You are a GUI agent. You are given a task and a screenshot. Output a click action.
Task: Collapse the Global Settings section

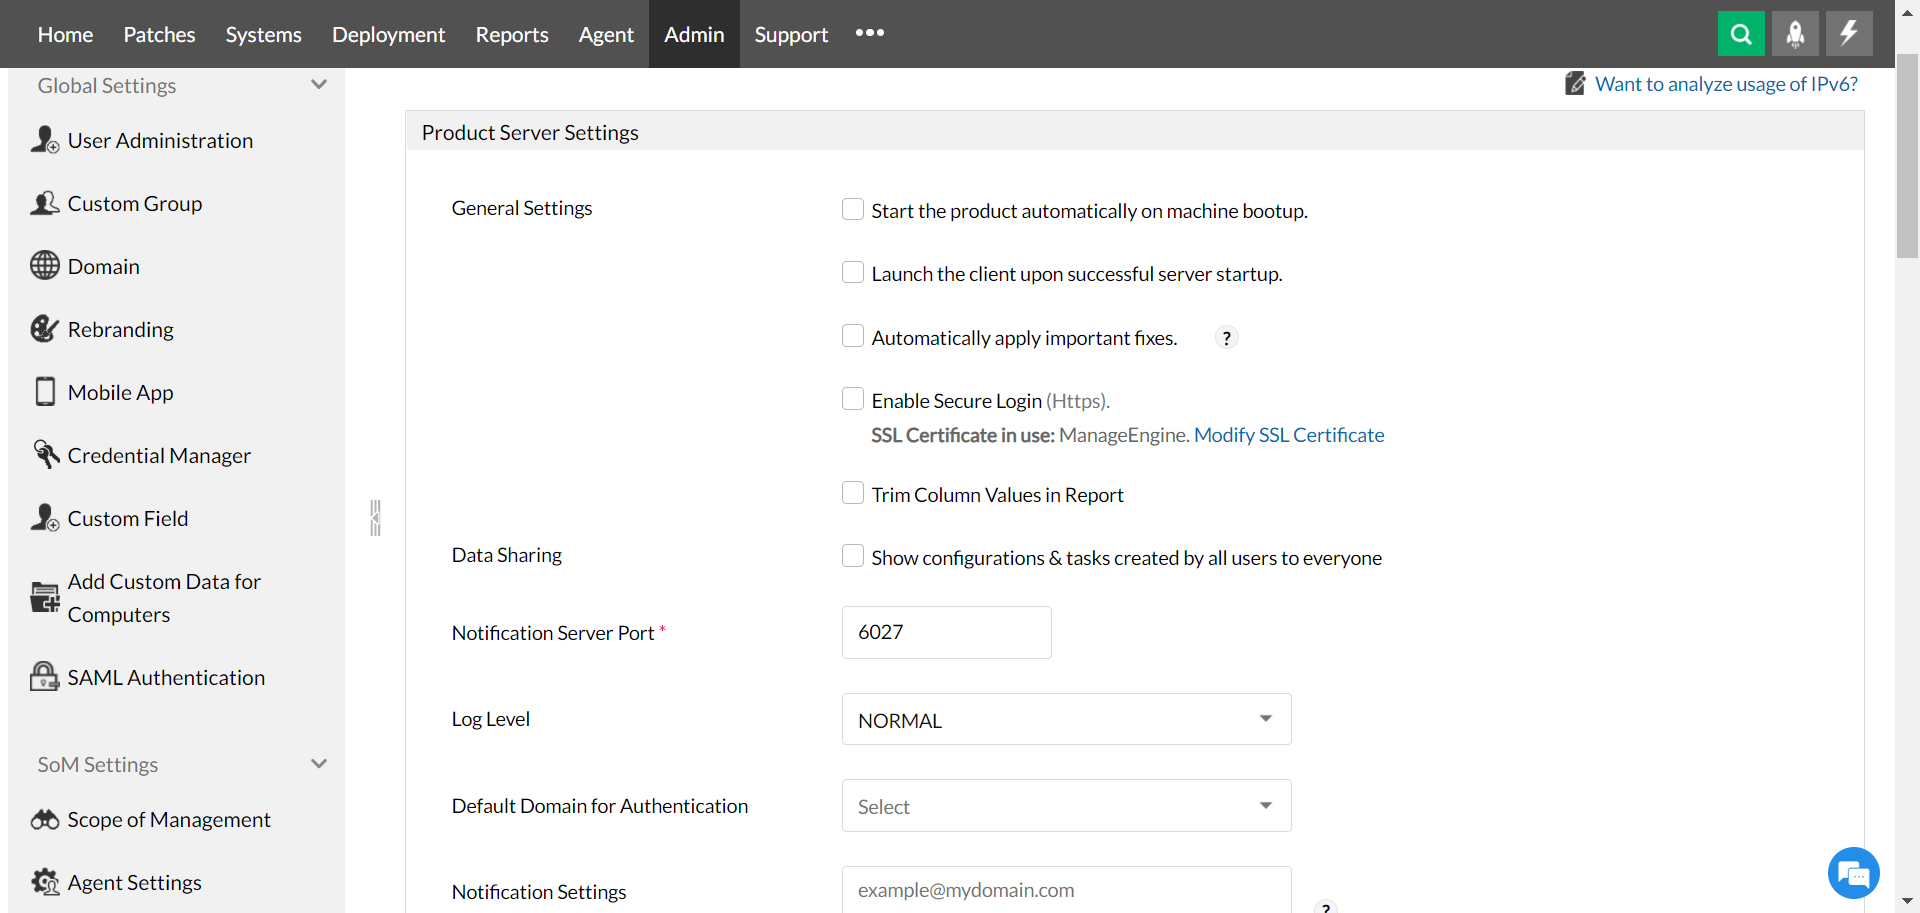click(x=319, y=85)
